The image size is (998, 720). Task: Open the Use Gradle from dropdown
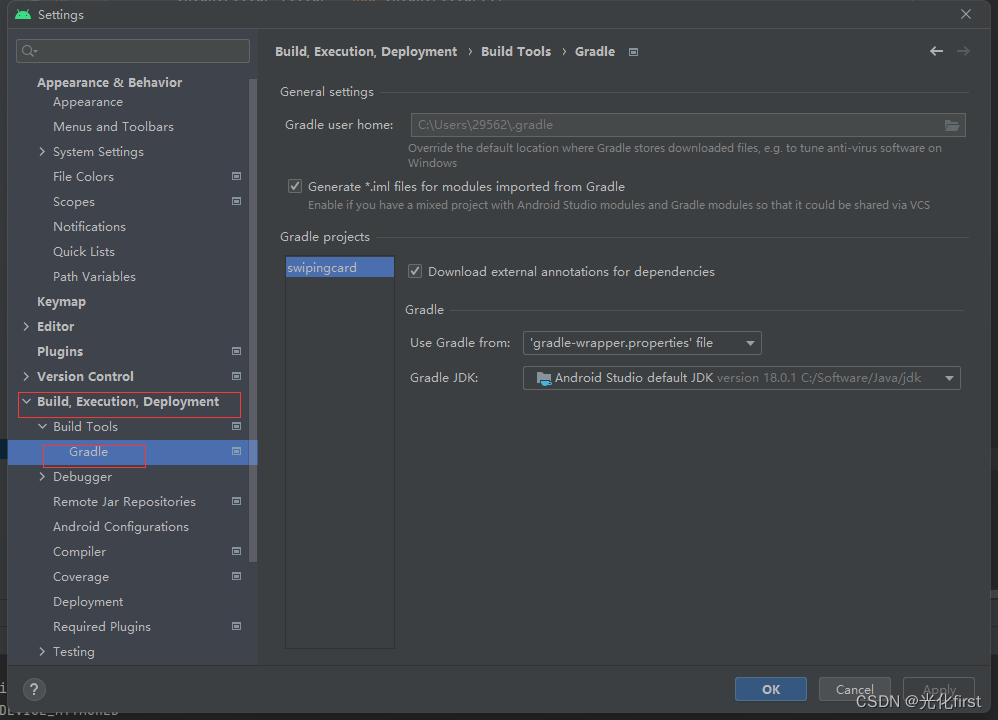(x=642, y=343)
